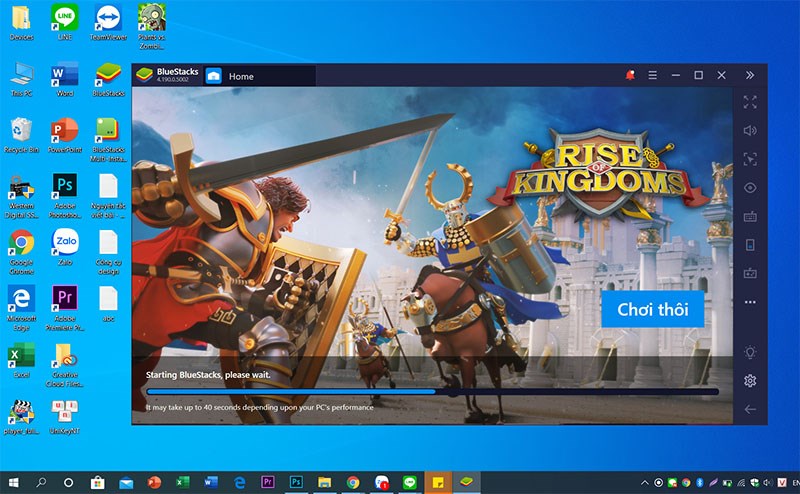Select the TeamViewer desktop icon
This screenshot has height=494, width=800.
pos(108,22)
